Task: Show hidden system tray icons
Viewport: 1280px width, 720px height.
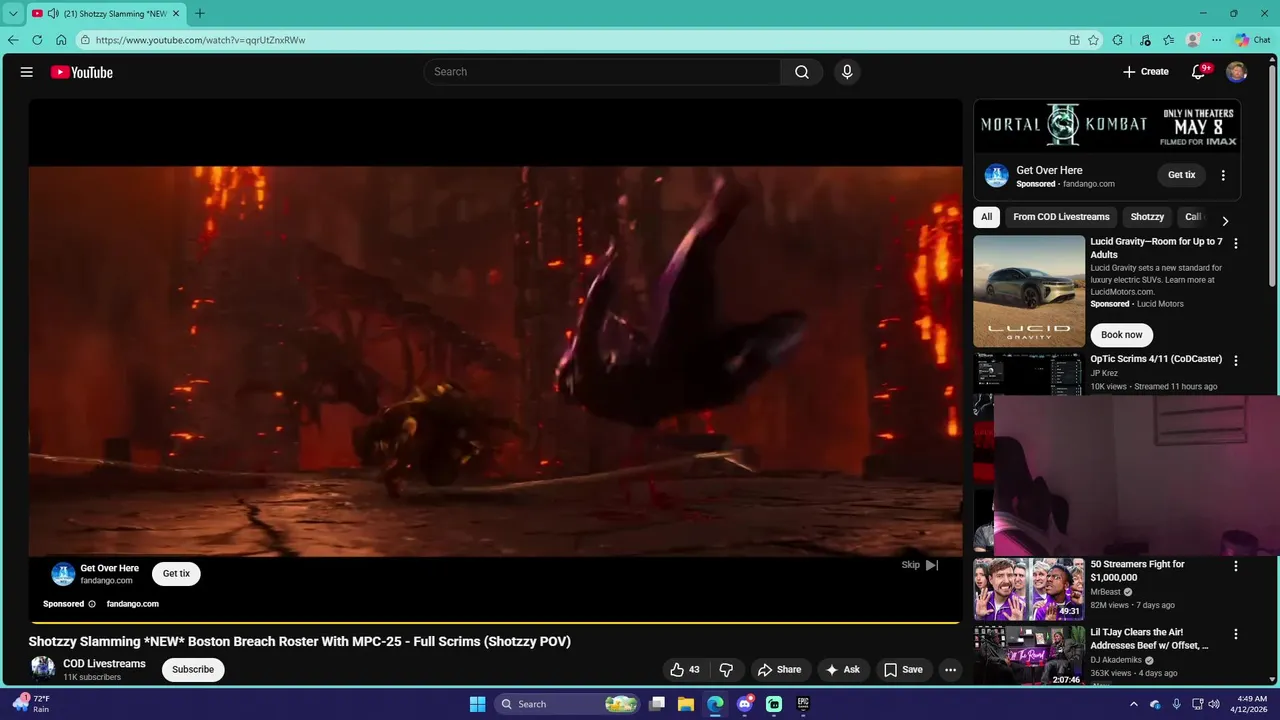Action: point(1133,704)
